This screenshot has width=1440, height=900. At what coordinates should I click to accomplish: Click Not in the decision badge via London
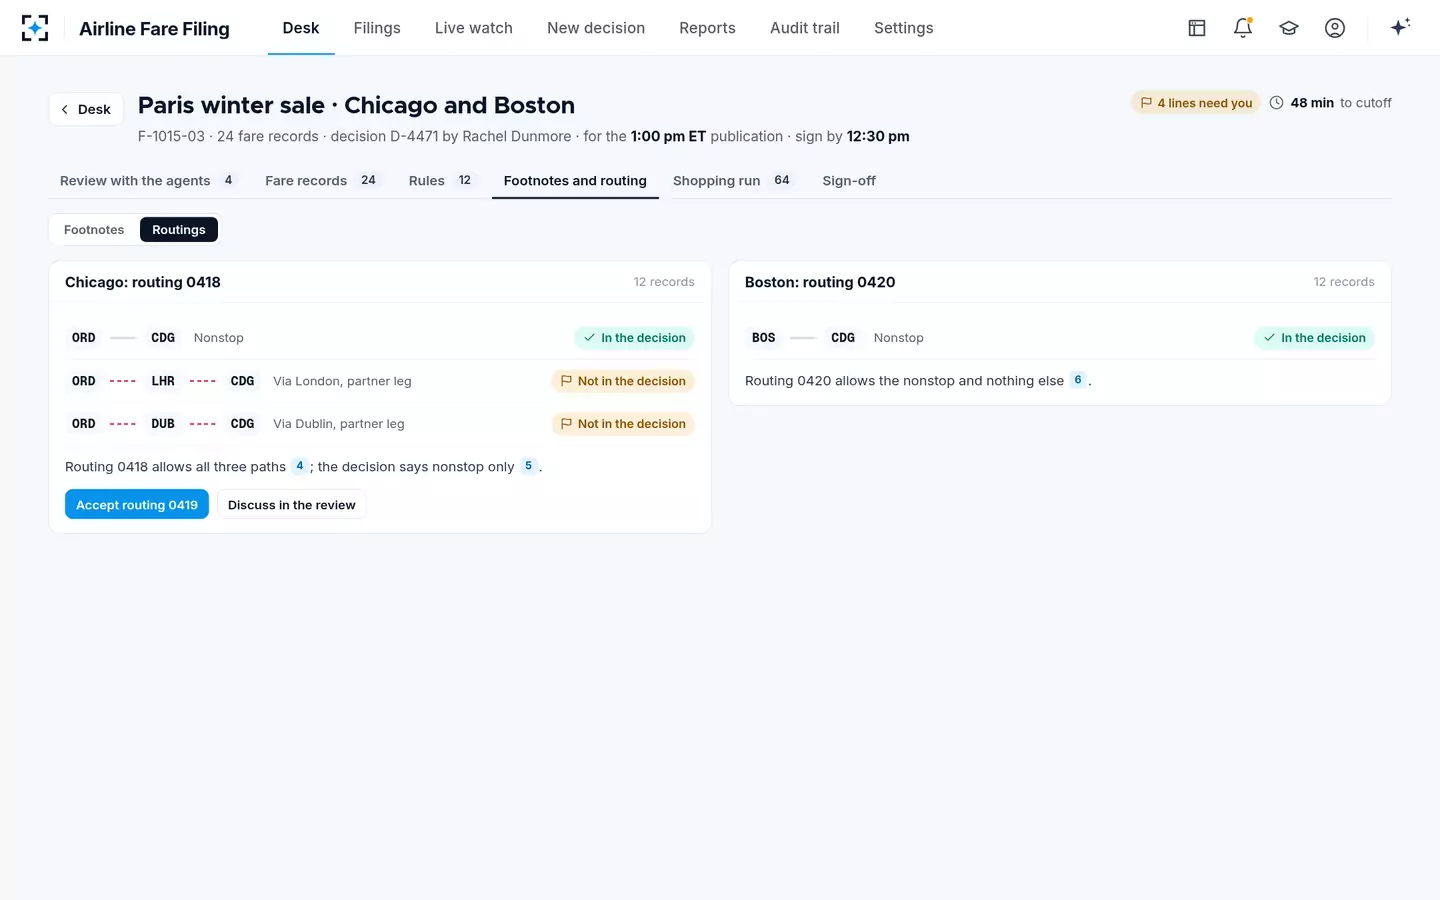coord(623,381)
